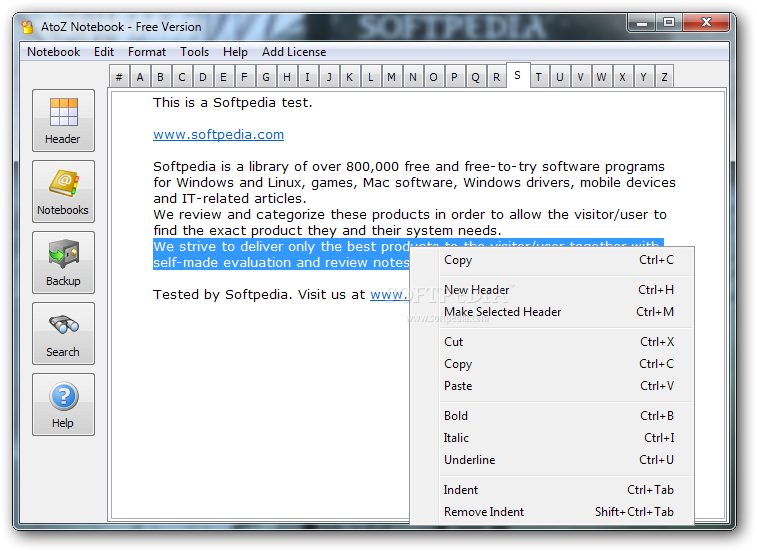Choose Paste from the context menu
The width and height of the screenshot is (757, 551).
(x=552, y=386)
